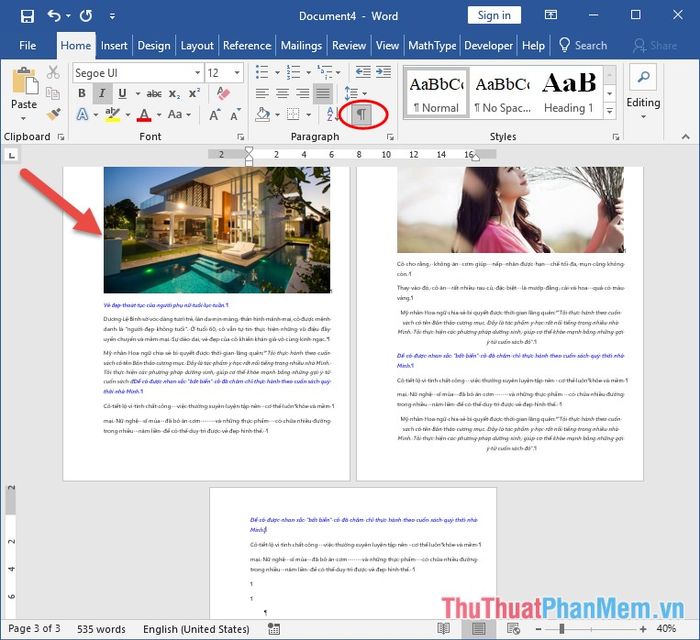Viewport: 700px width, 640px height.
Task: Increase font size with grow font icon
Action: pyautogui.click(x=214, y=115)
